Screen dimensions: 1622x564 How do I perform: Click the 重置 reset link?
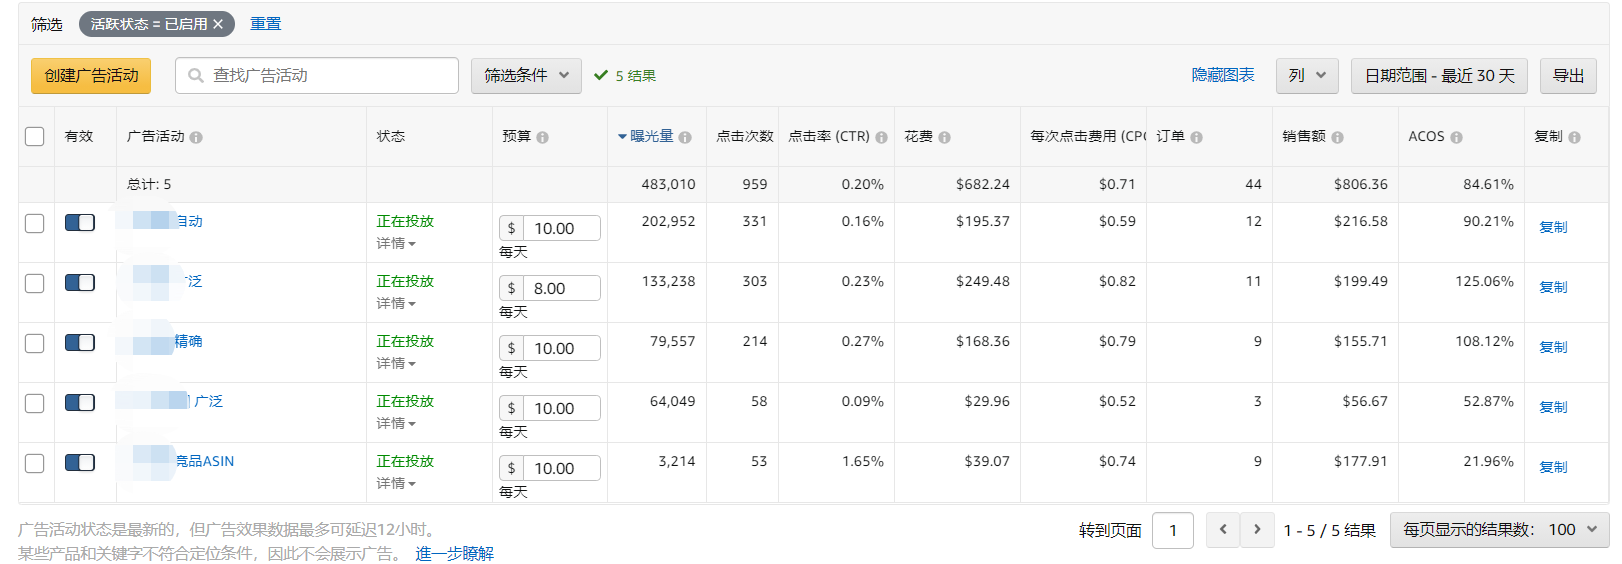tap(265, 24)
